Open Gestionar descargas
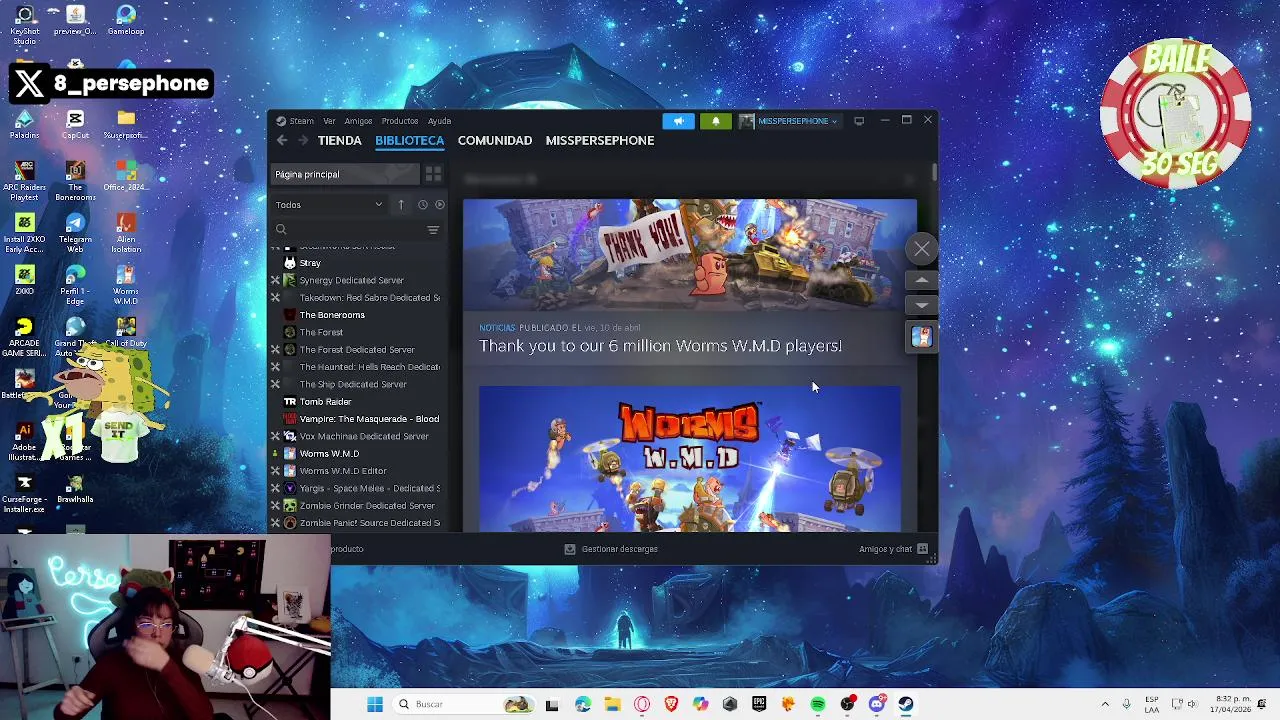The image size is (1280, 720). click(x=611, y=549)
